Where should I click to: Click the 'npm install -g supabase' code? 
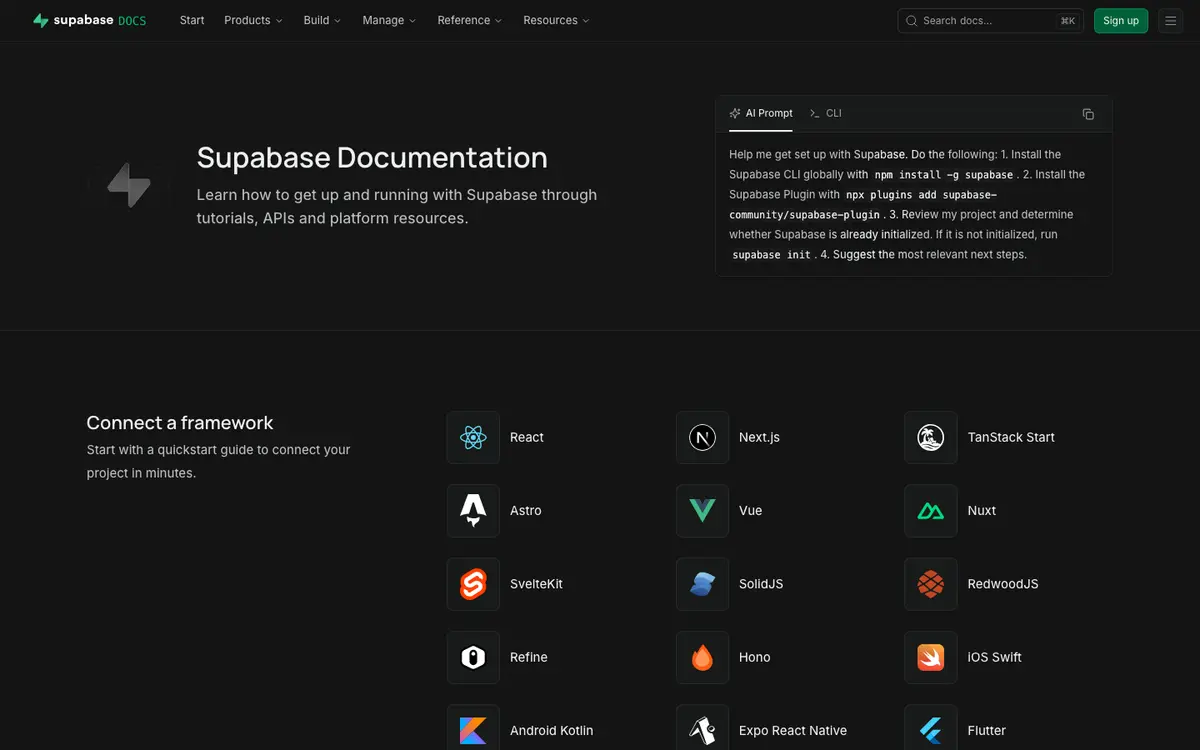tap(944, 174)
